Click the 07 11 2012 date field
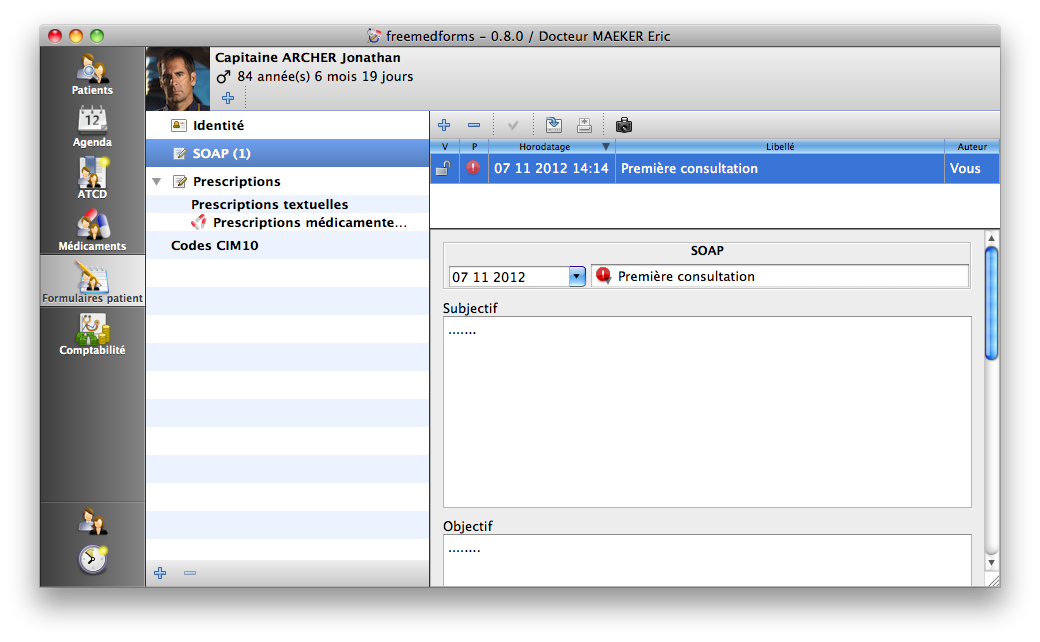This screenshot has width=1040, height=642. pos(509,277)
